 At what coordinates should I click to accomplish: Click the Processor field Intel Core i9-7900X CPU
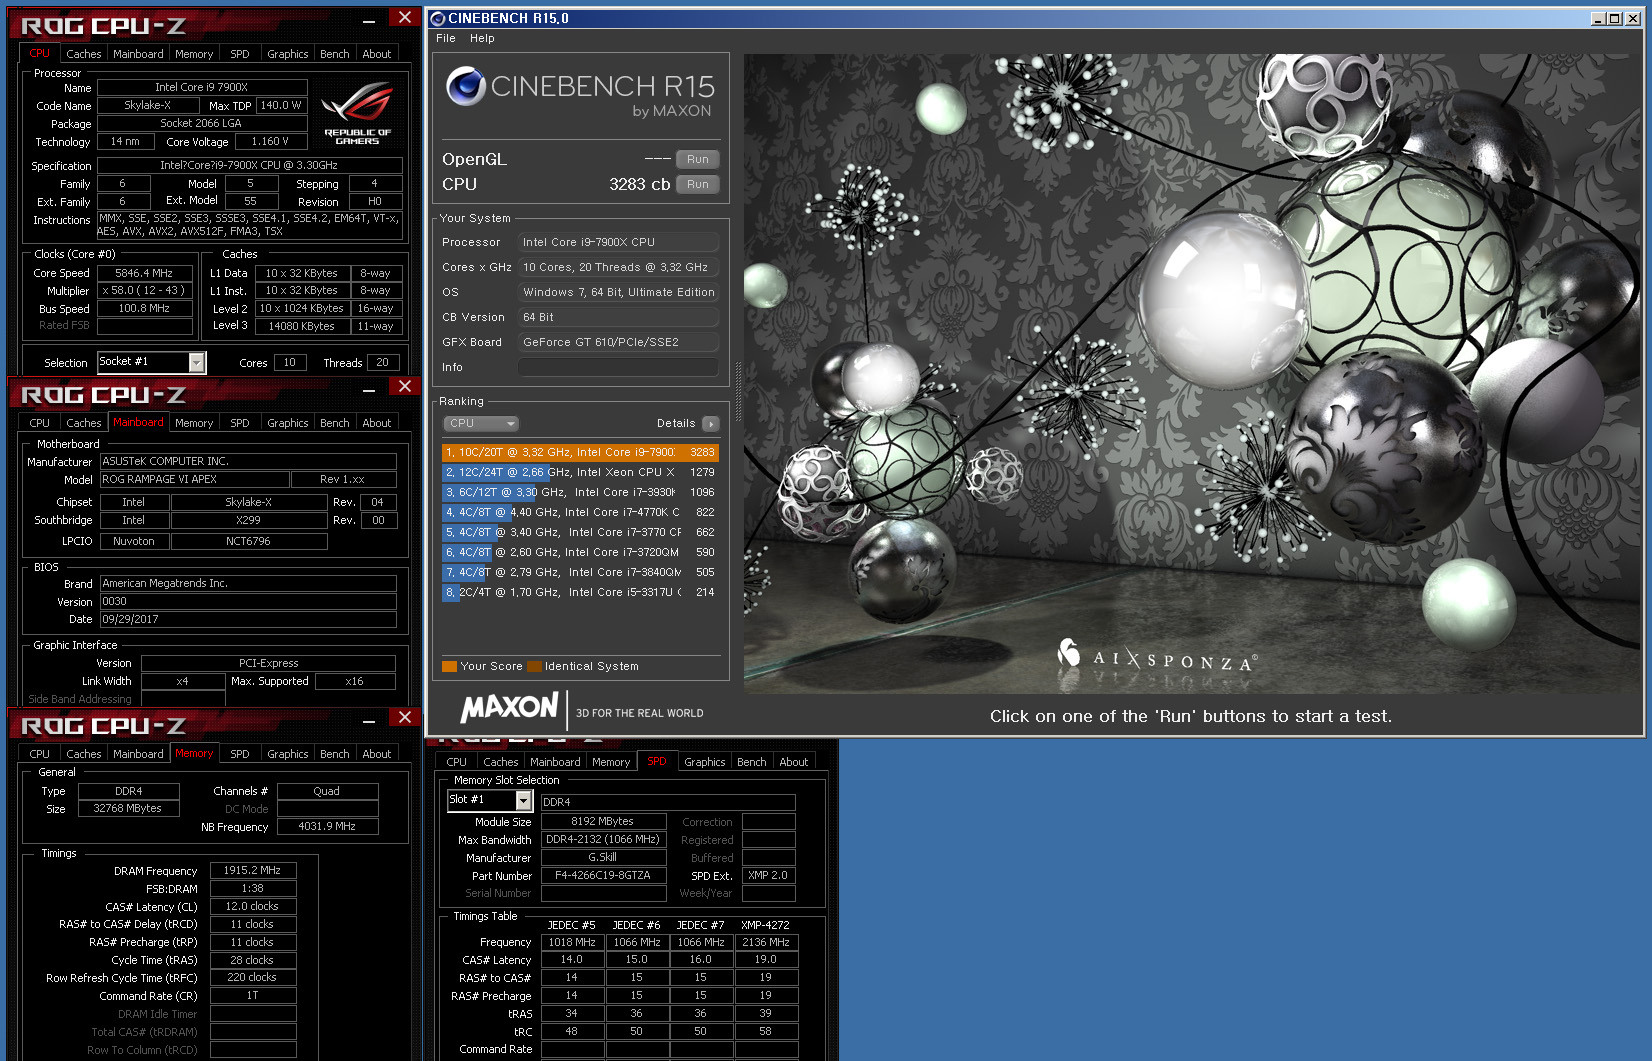point(618,242)
